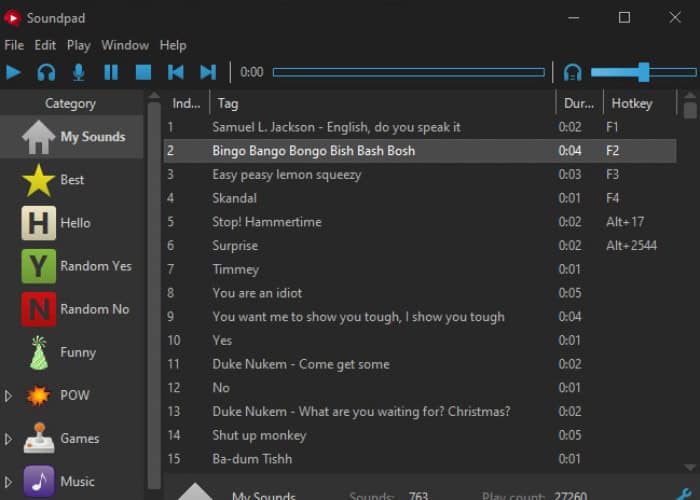Viewport: 700px width, 500px height.
Task: Open the Help menu
Action: [x=173, y=45]
